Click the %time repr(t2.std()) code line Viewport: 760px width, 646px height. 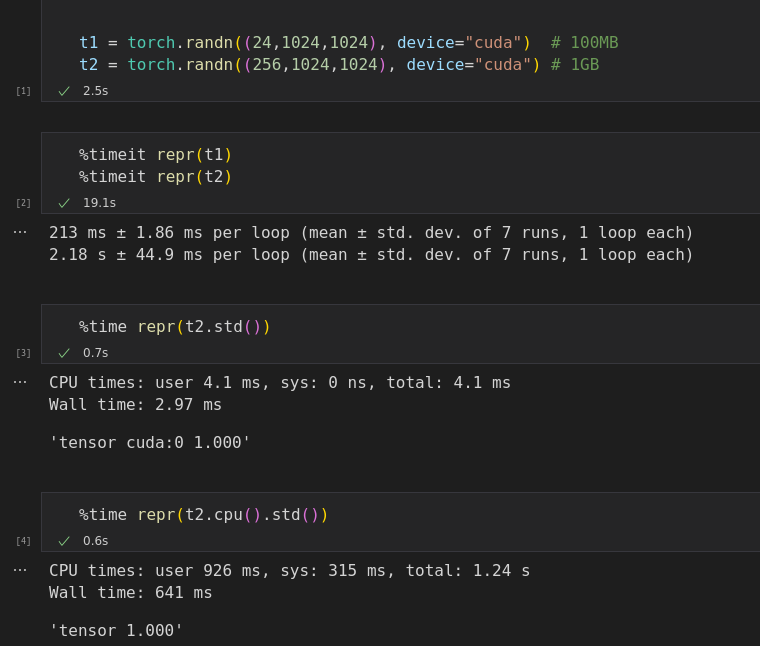[174, 327]
